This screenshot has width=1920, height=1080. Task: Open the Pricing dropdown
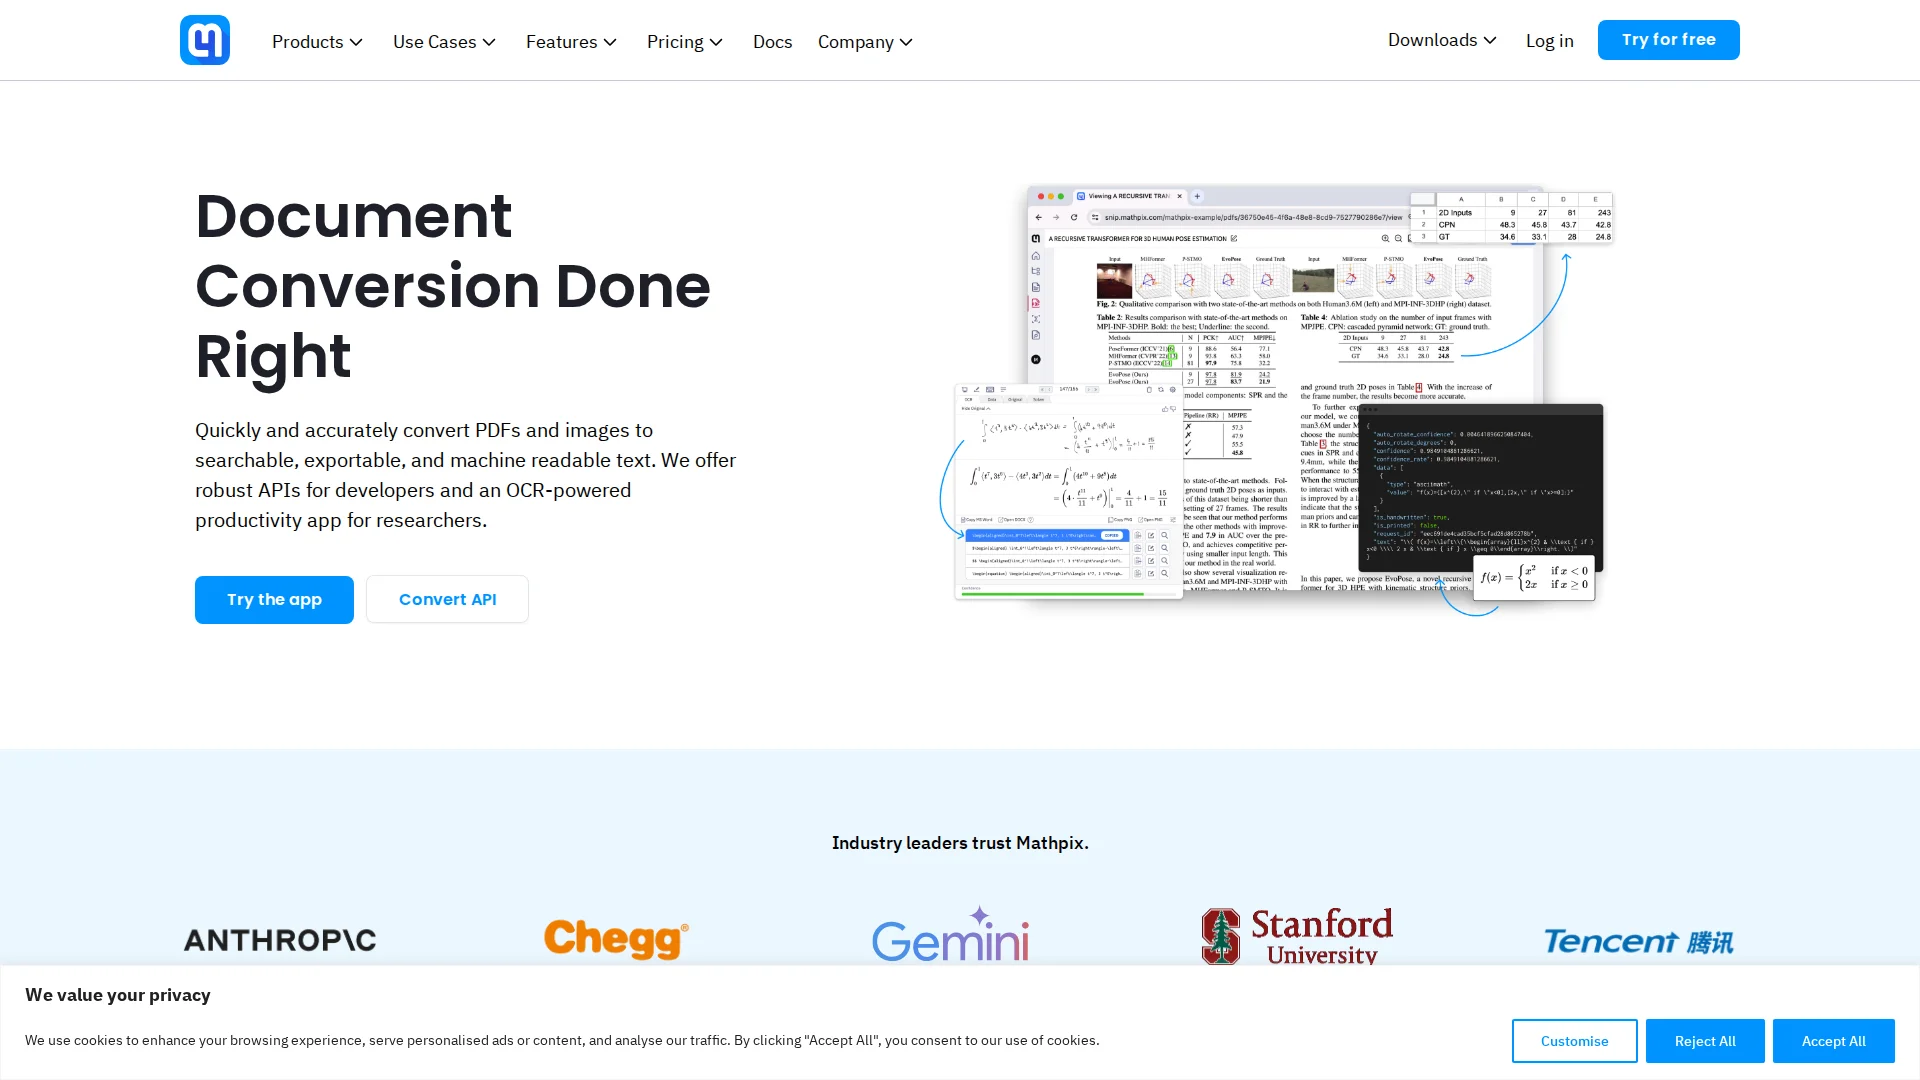[x=684, y=42]
